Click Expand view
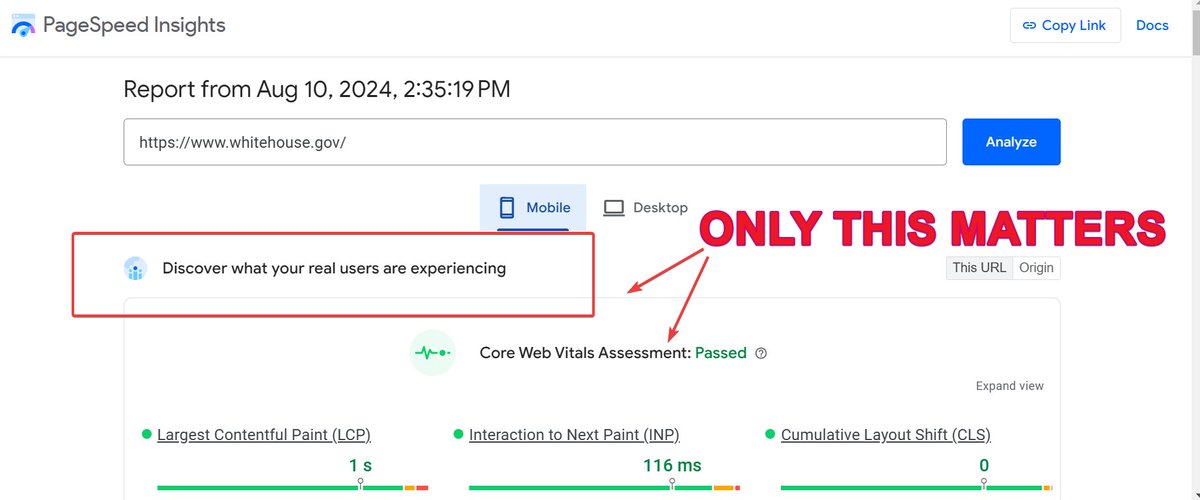 click(x=1010, y=386)
